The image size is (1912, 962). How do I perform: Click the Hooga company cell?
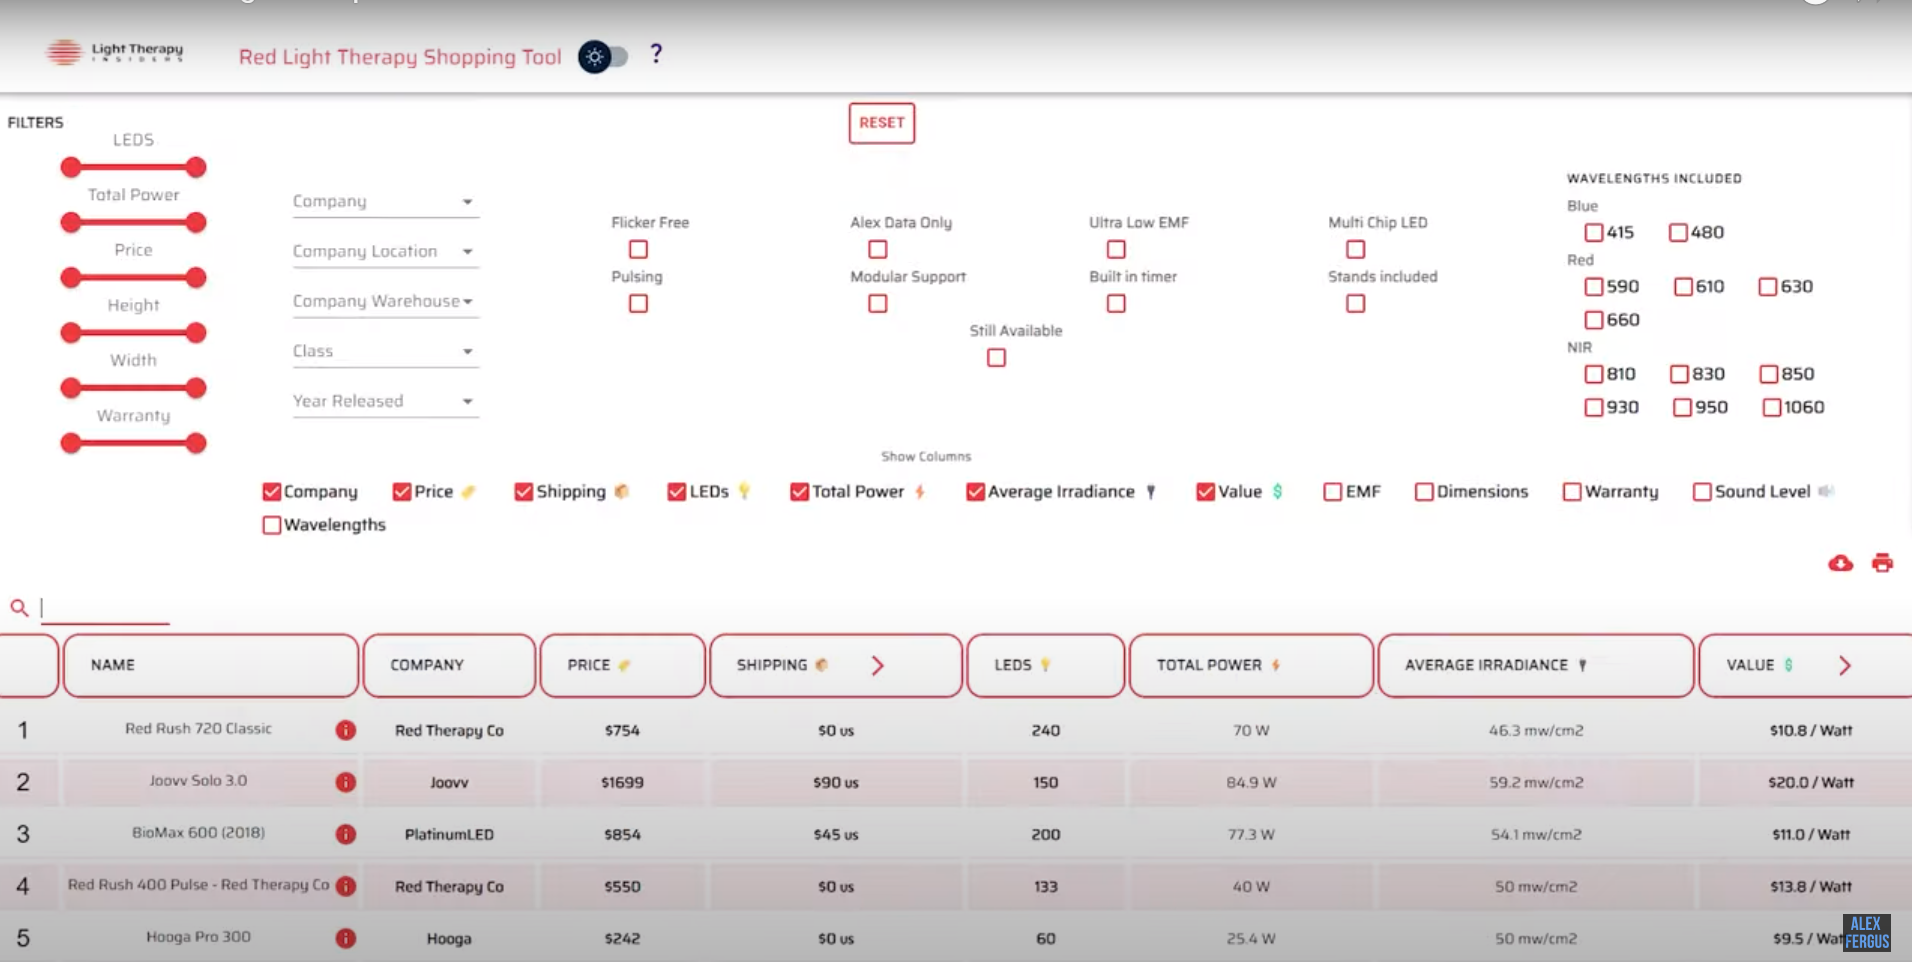449,938
